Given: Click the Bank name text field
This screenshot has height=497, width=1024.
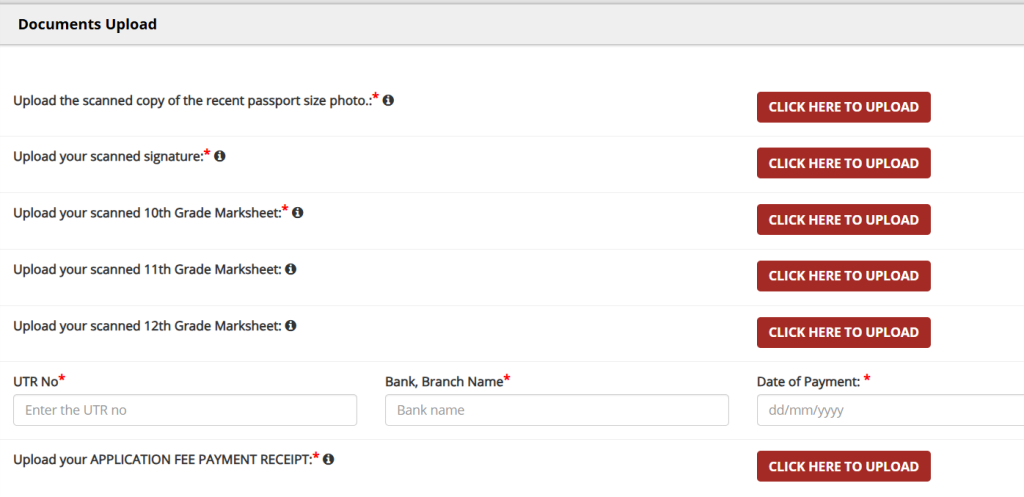Looking at the screenshot, I should tap(556, 410).
